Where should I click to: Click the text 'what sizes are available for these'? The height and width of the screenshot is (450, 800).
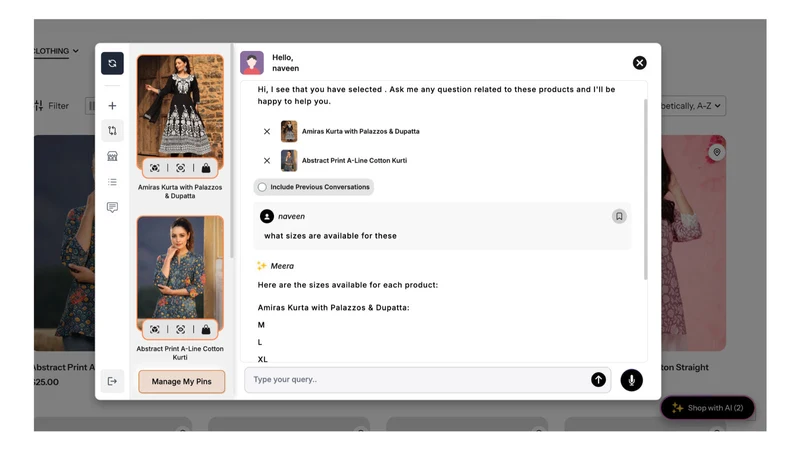pyautogui.click(x=330, y=236)
